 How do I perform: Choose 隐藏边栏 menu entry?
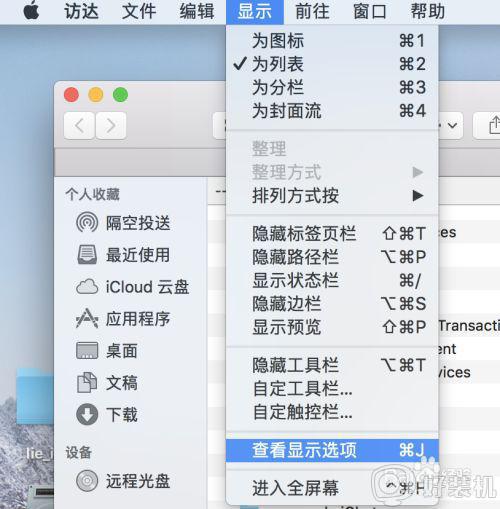pyautogui.click(x=332, y=303)
